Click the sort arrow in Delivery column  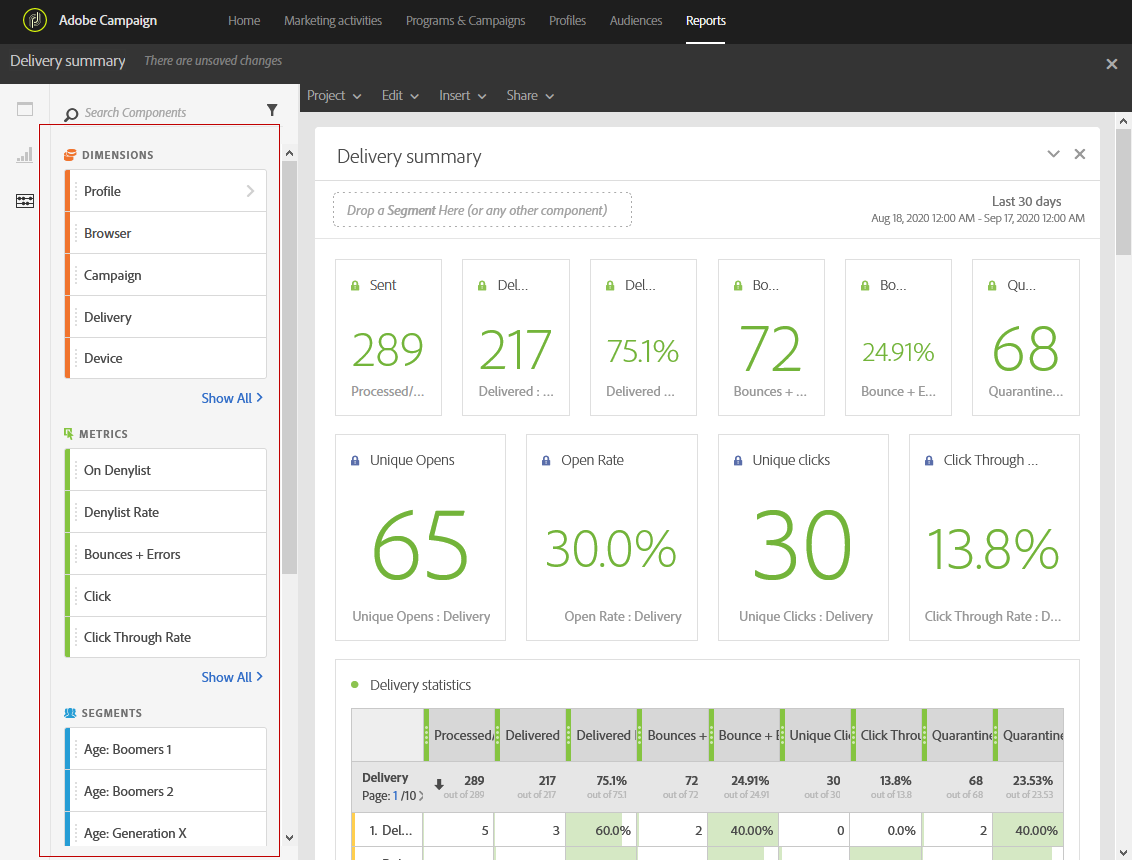tap(438, 785)
